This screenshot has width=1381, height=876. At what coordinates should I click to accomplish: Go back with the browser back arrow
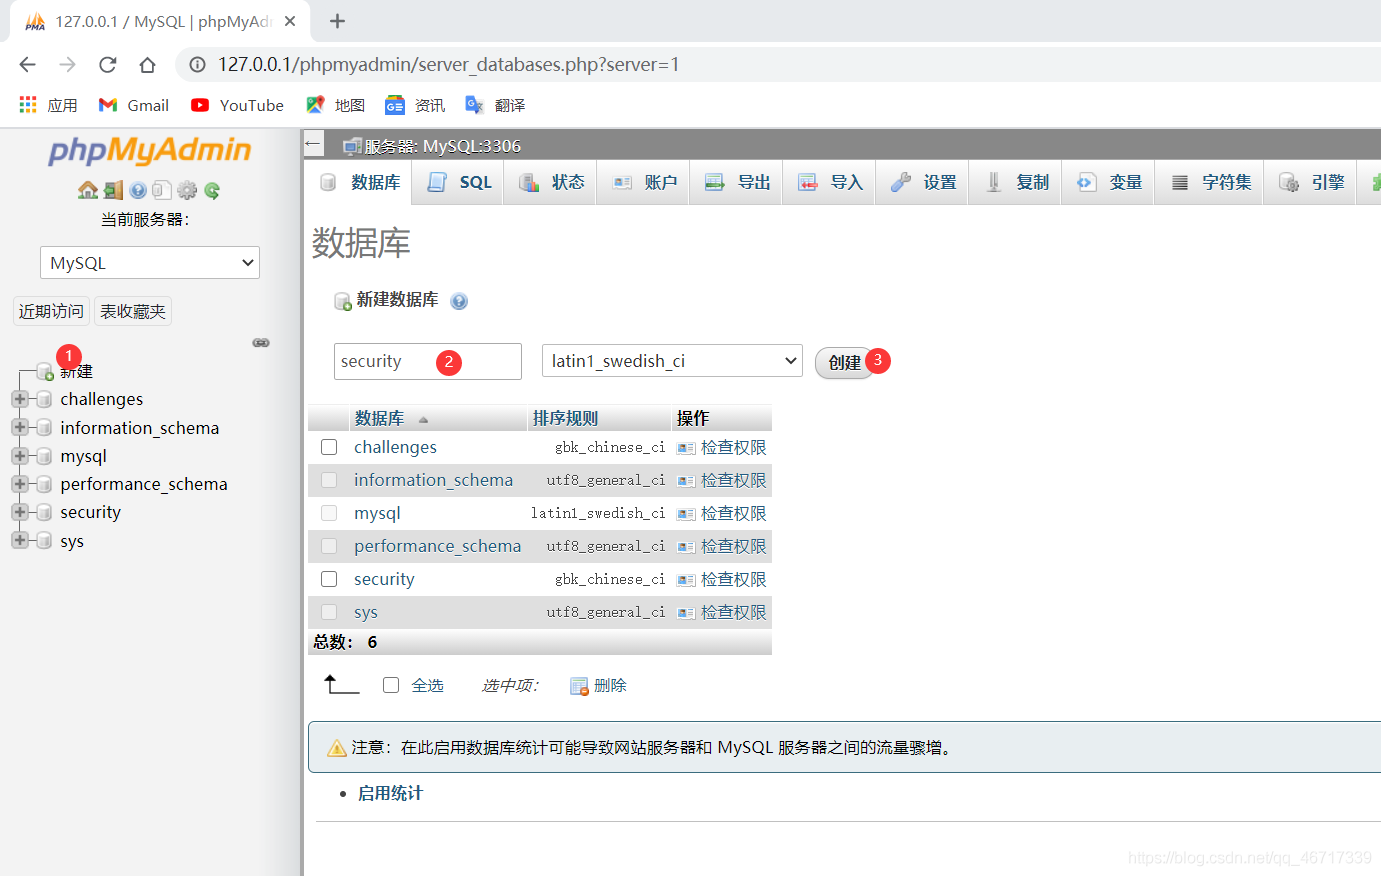[27, 65]
